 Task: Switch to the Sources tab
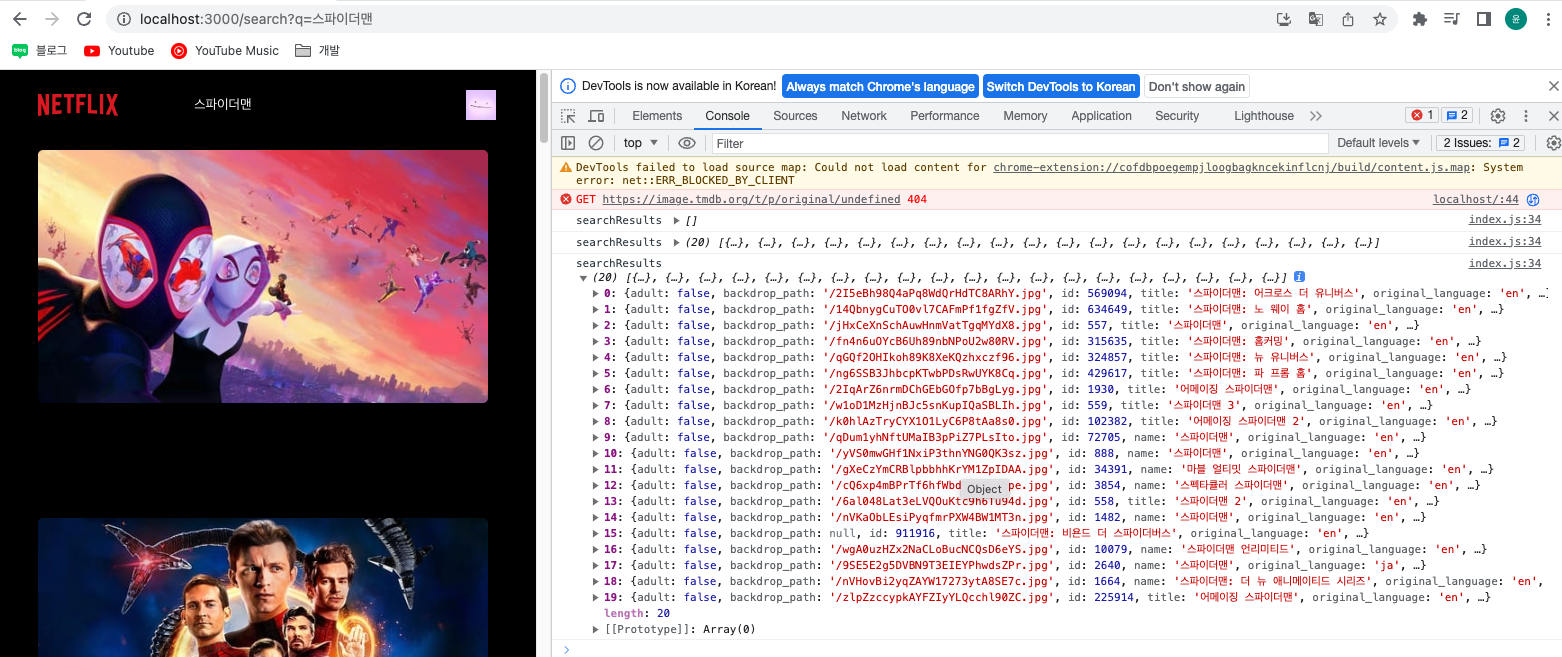point(795,116)
